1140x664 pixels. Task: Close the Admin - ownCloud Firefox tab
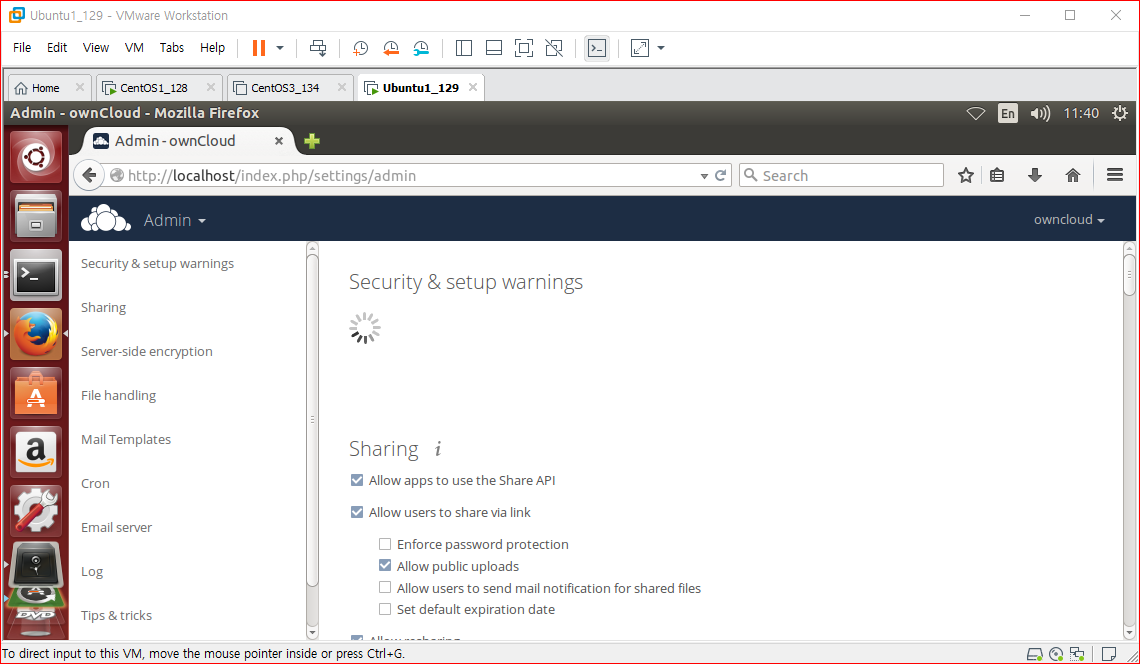pyautogui.click(x=278, y=141)
